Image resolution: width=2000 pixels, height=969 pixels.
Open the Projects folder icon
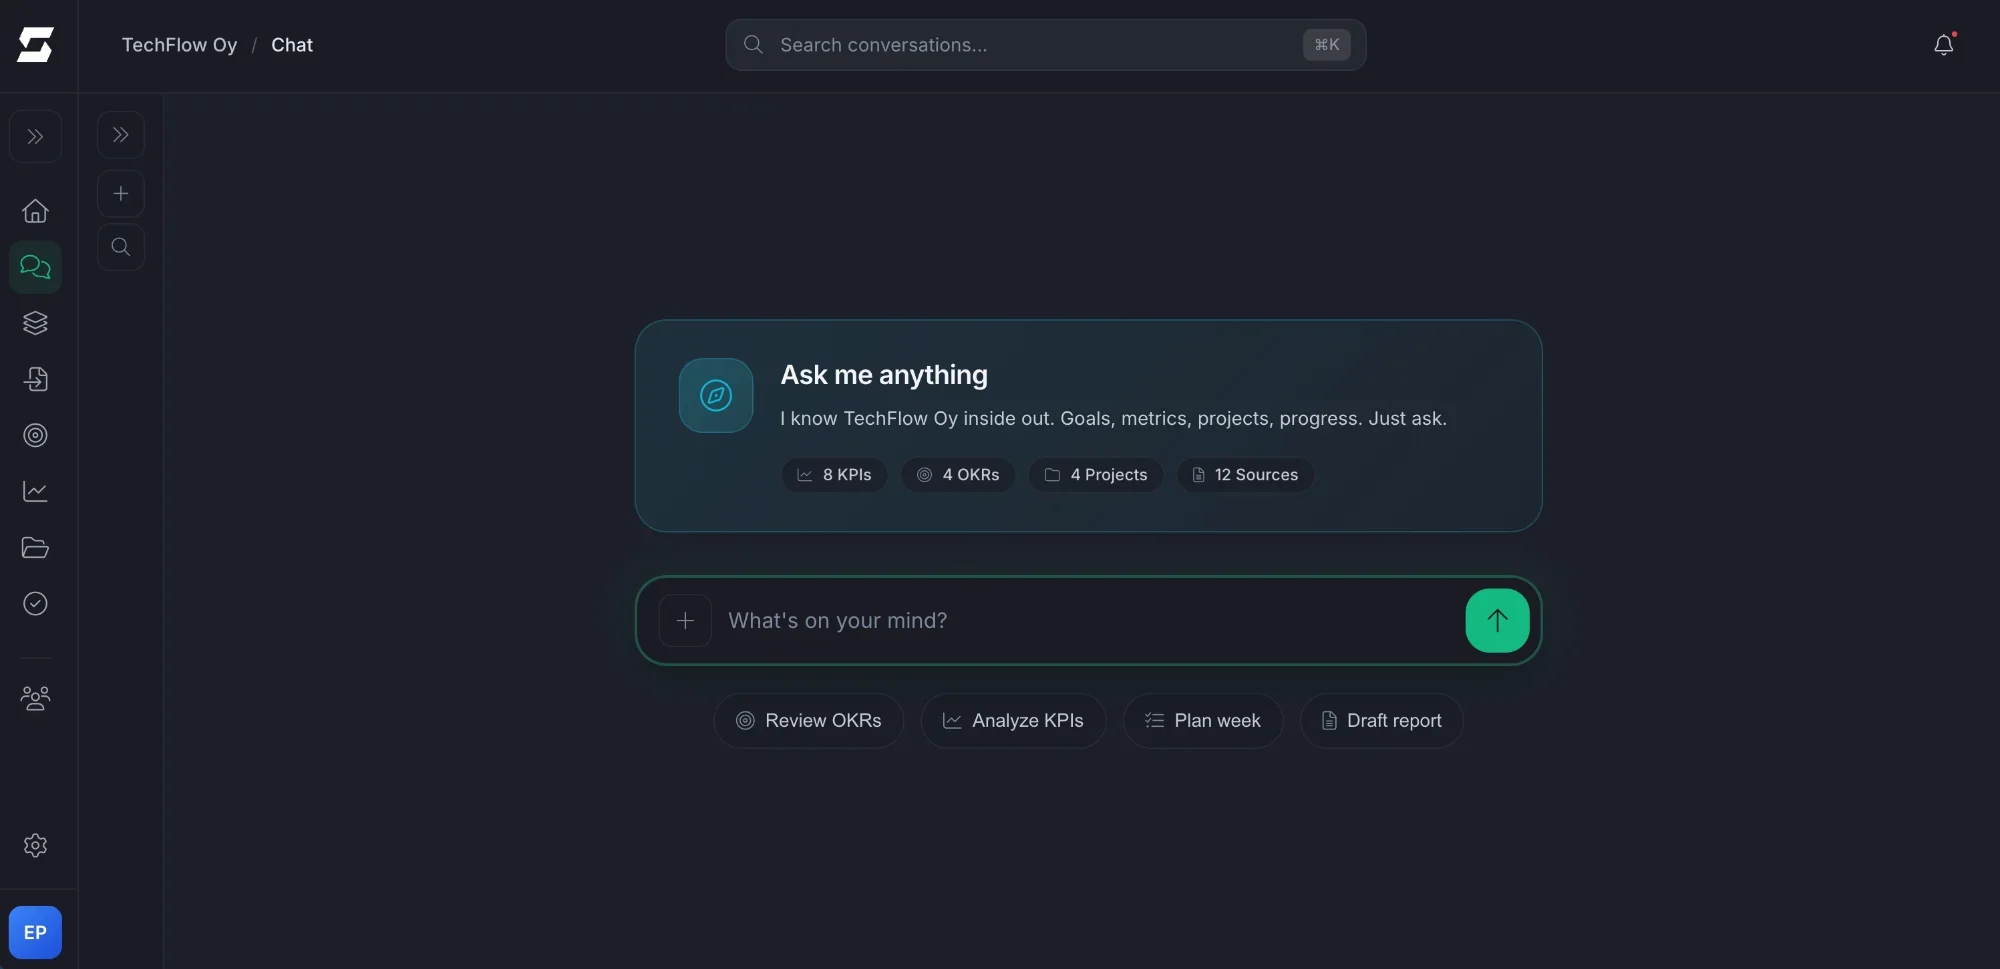(35, 547)
